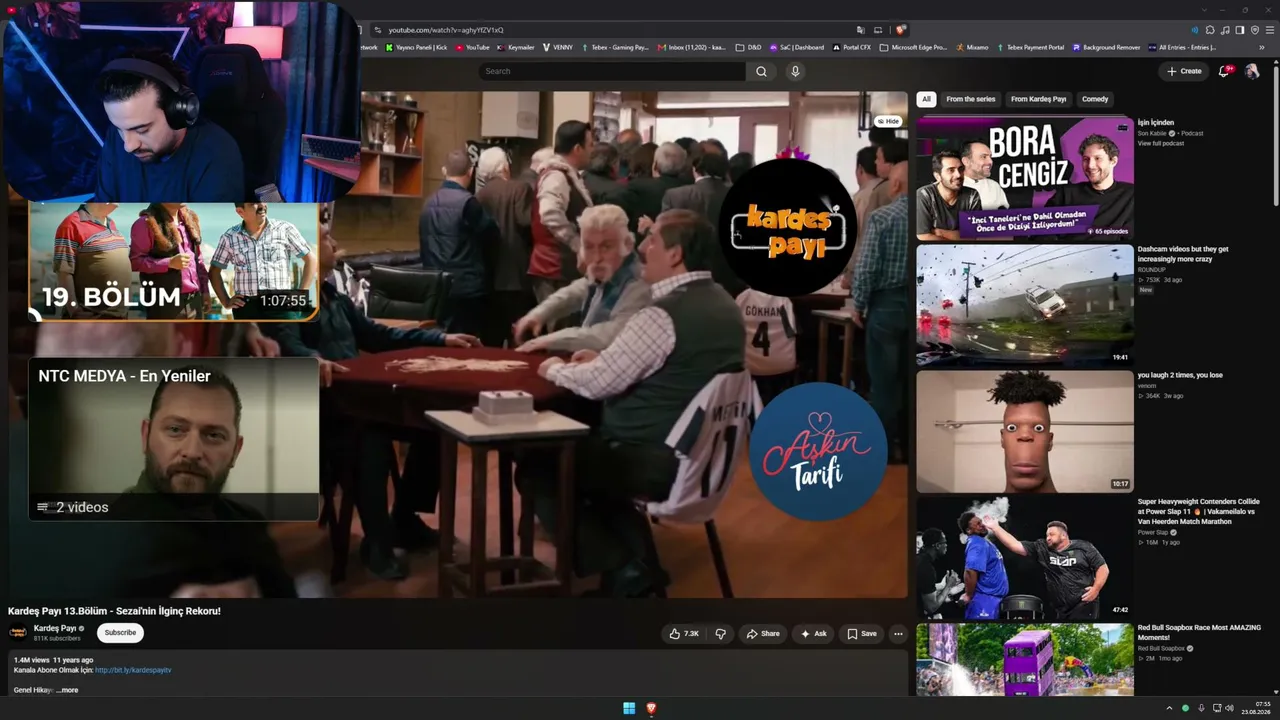The height and width of the screenshot is (720, 1280).
Task: Click the Brave Shields icon in address bar
Action: [901, 30]
